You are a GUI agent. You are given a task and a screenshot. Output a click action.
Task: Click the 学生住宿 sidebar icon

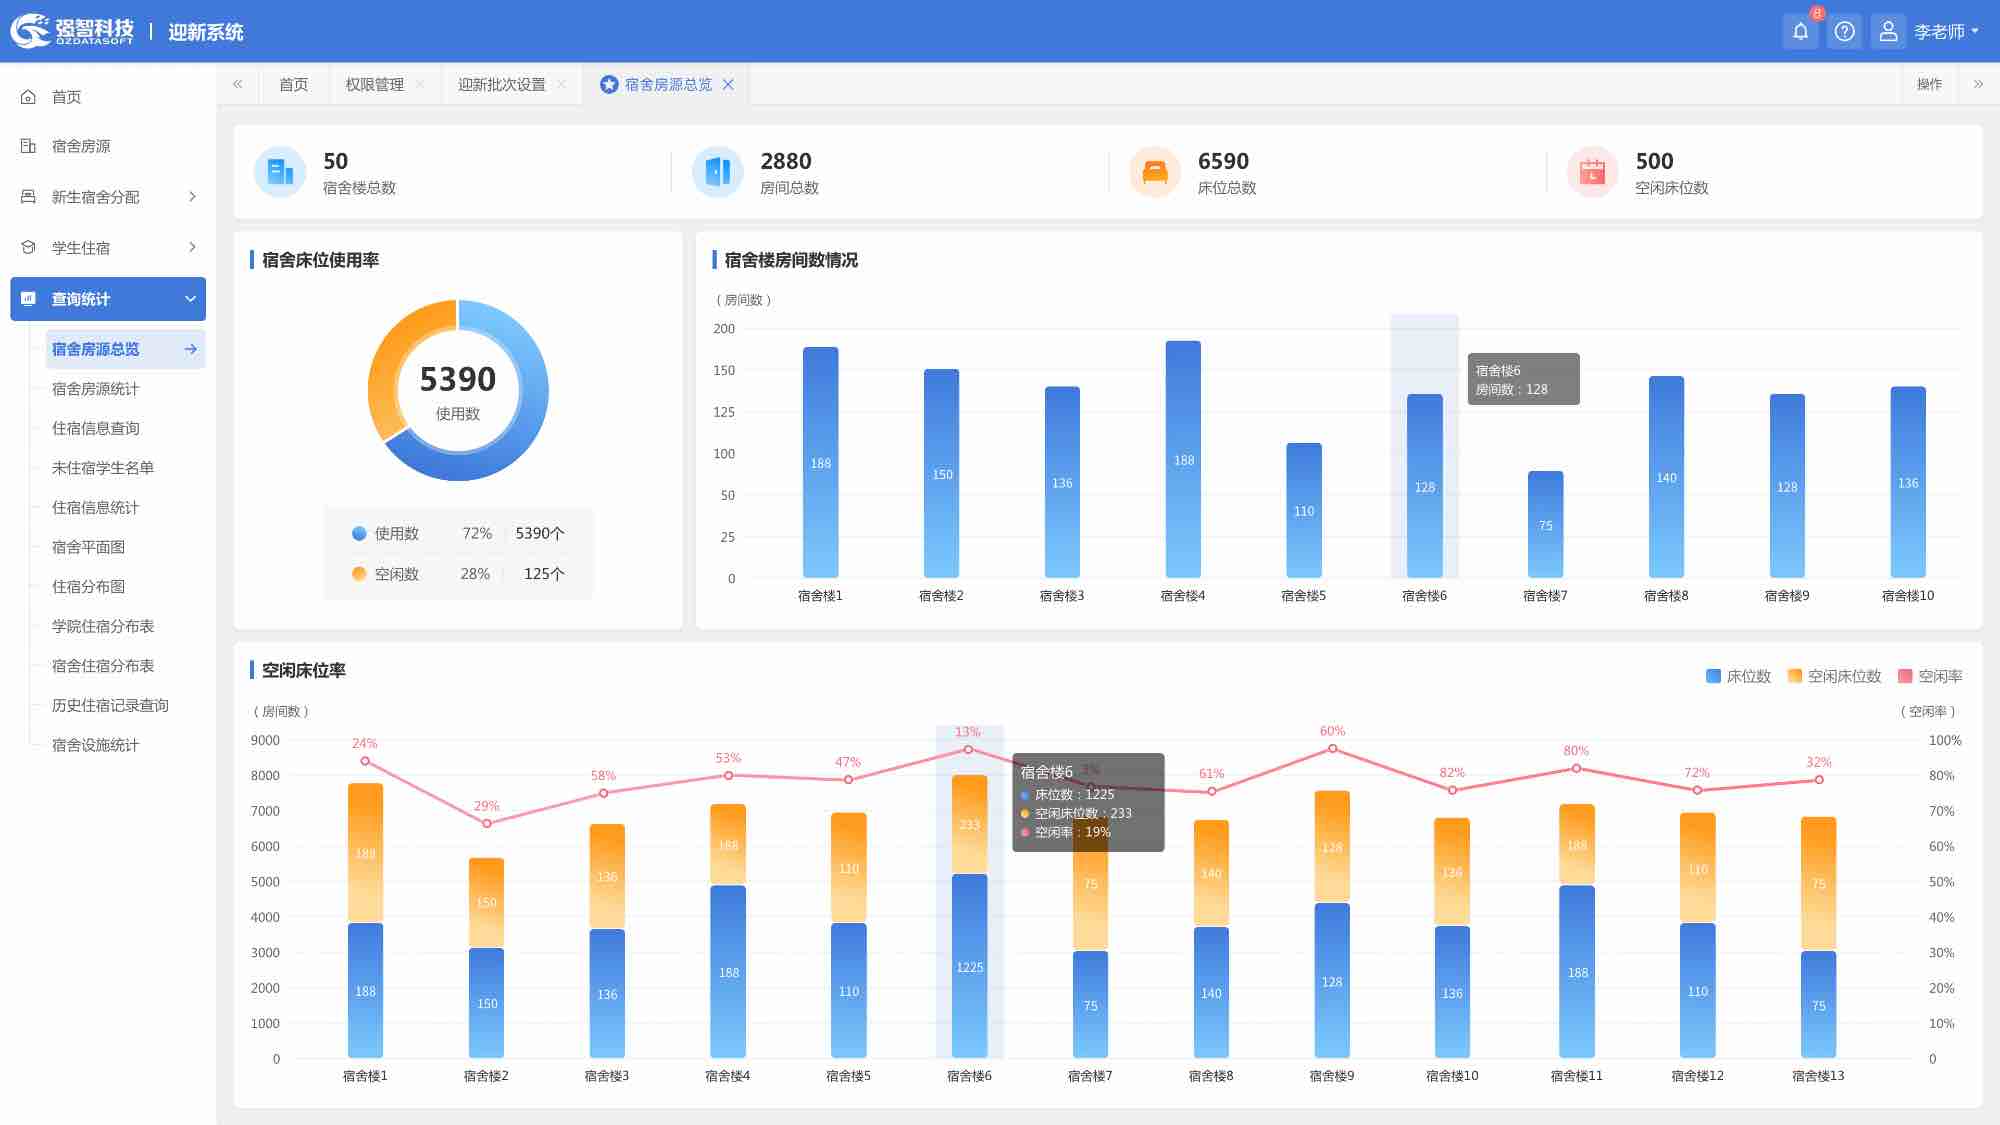pyautogui.click(x=28, y=247)
